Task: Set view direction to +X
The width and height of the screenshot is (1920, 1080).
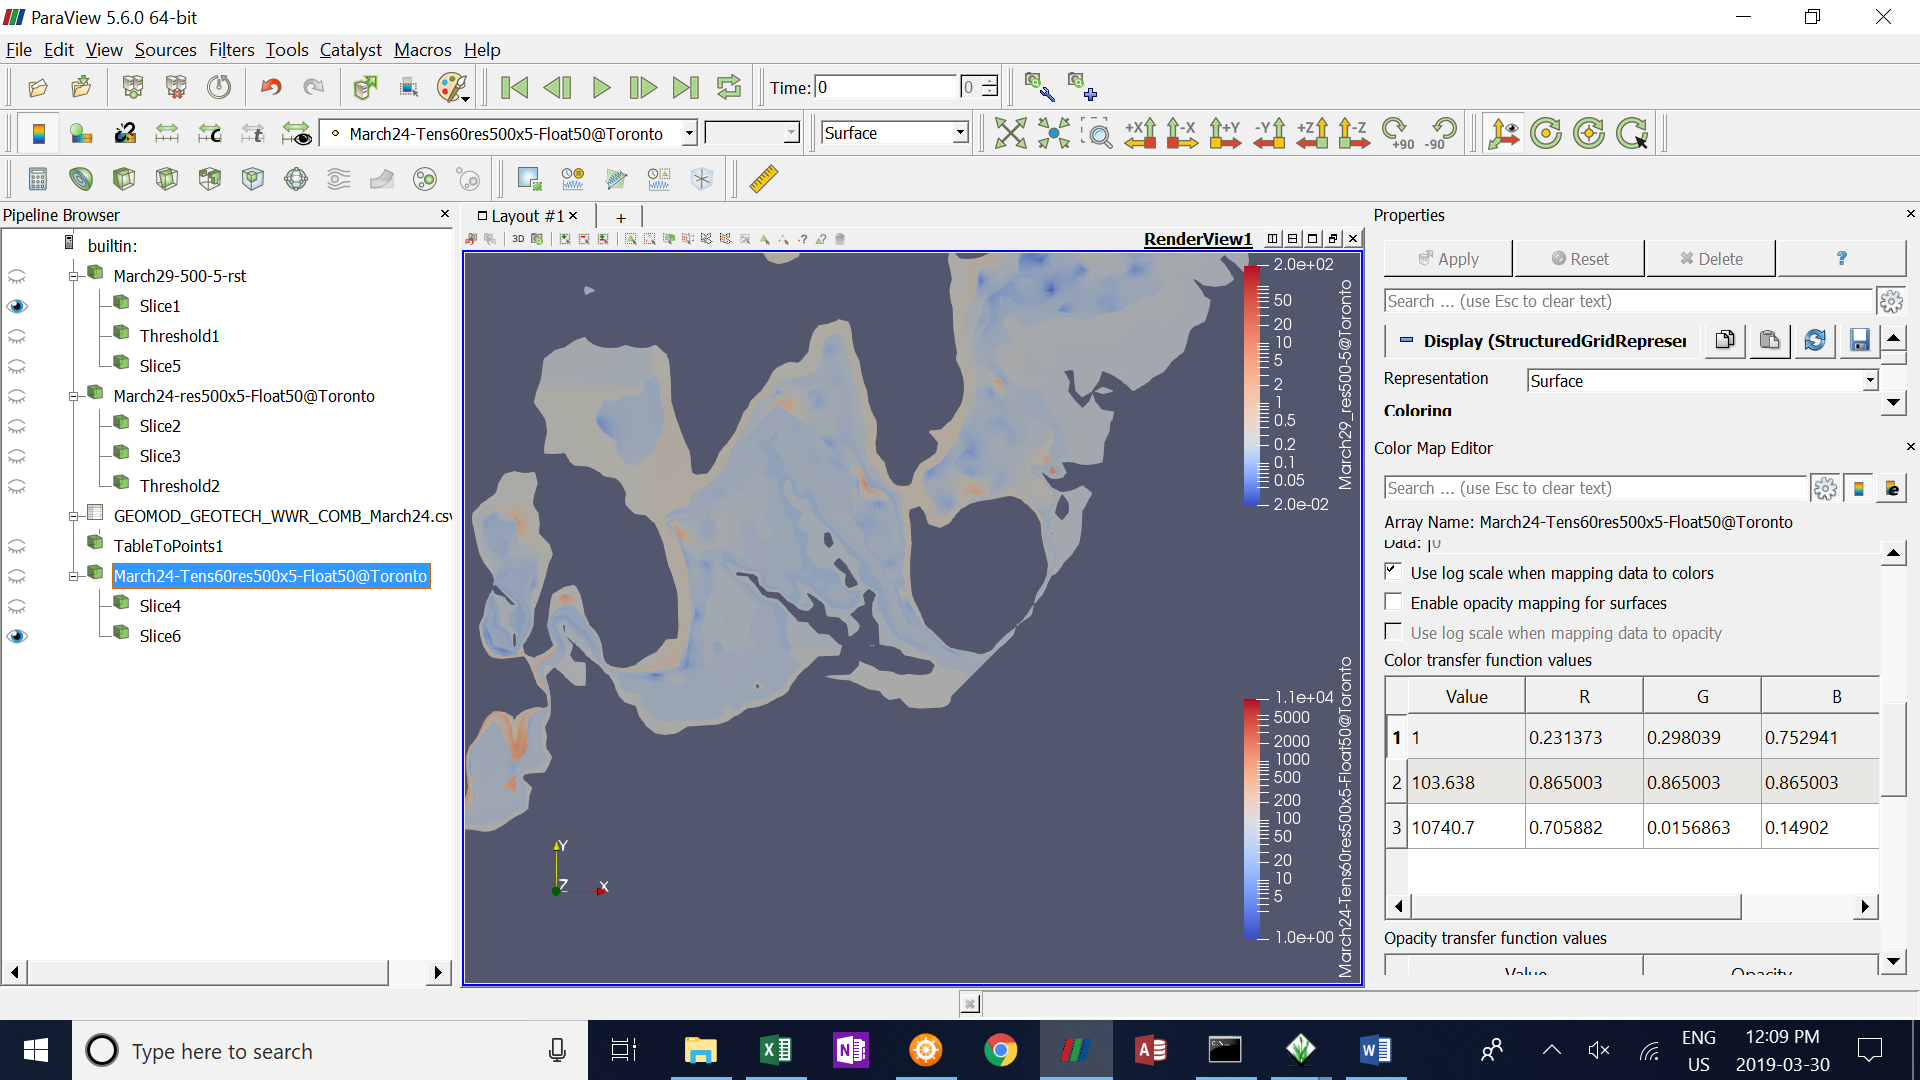Action: tap(1140, 133)
